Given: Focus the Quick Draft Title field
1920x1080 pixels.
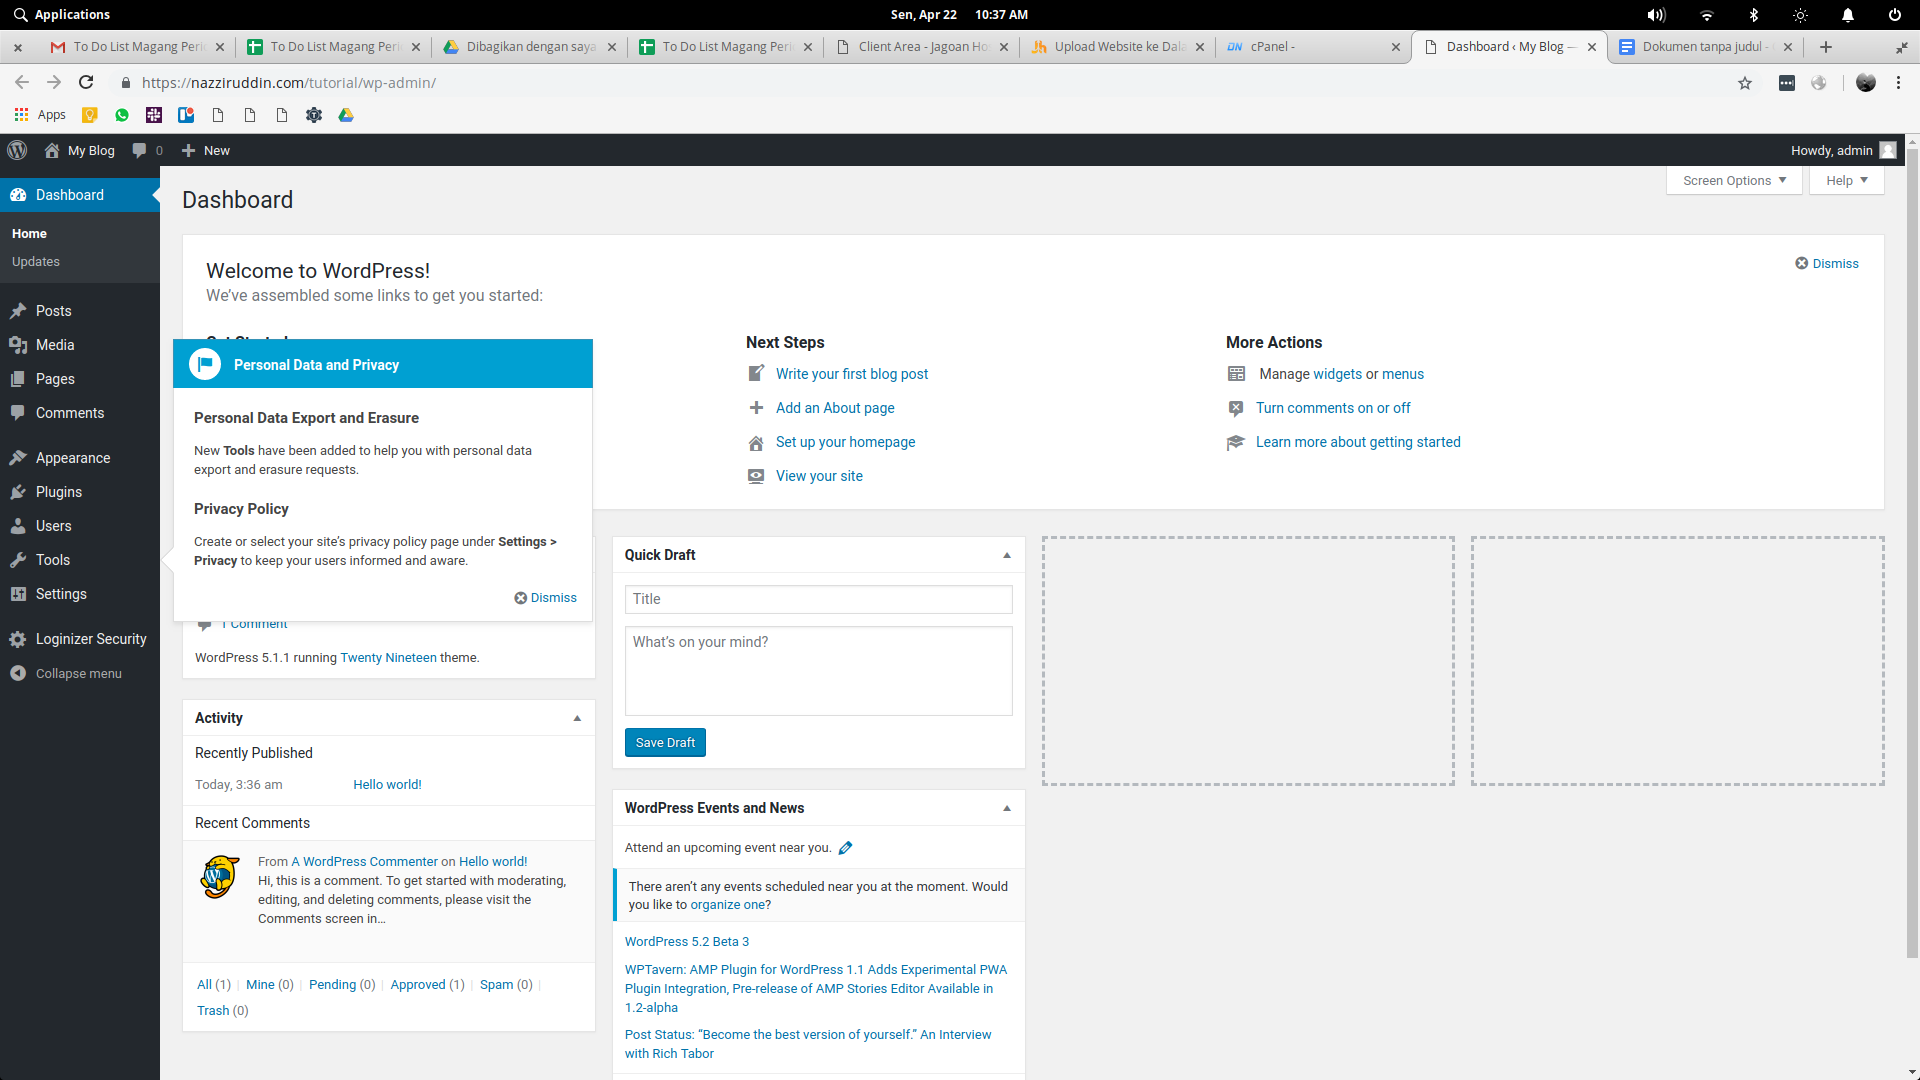Looking at the screenshot, I should point(818,599).
